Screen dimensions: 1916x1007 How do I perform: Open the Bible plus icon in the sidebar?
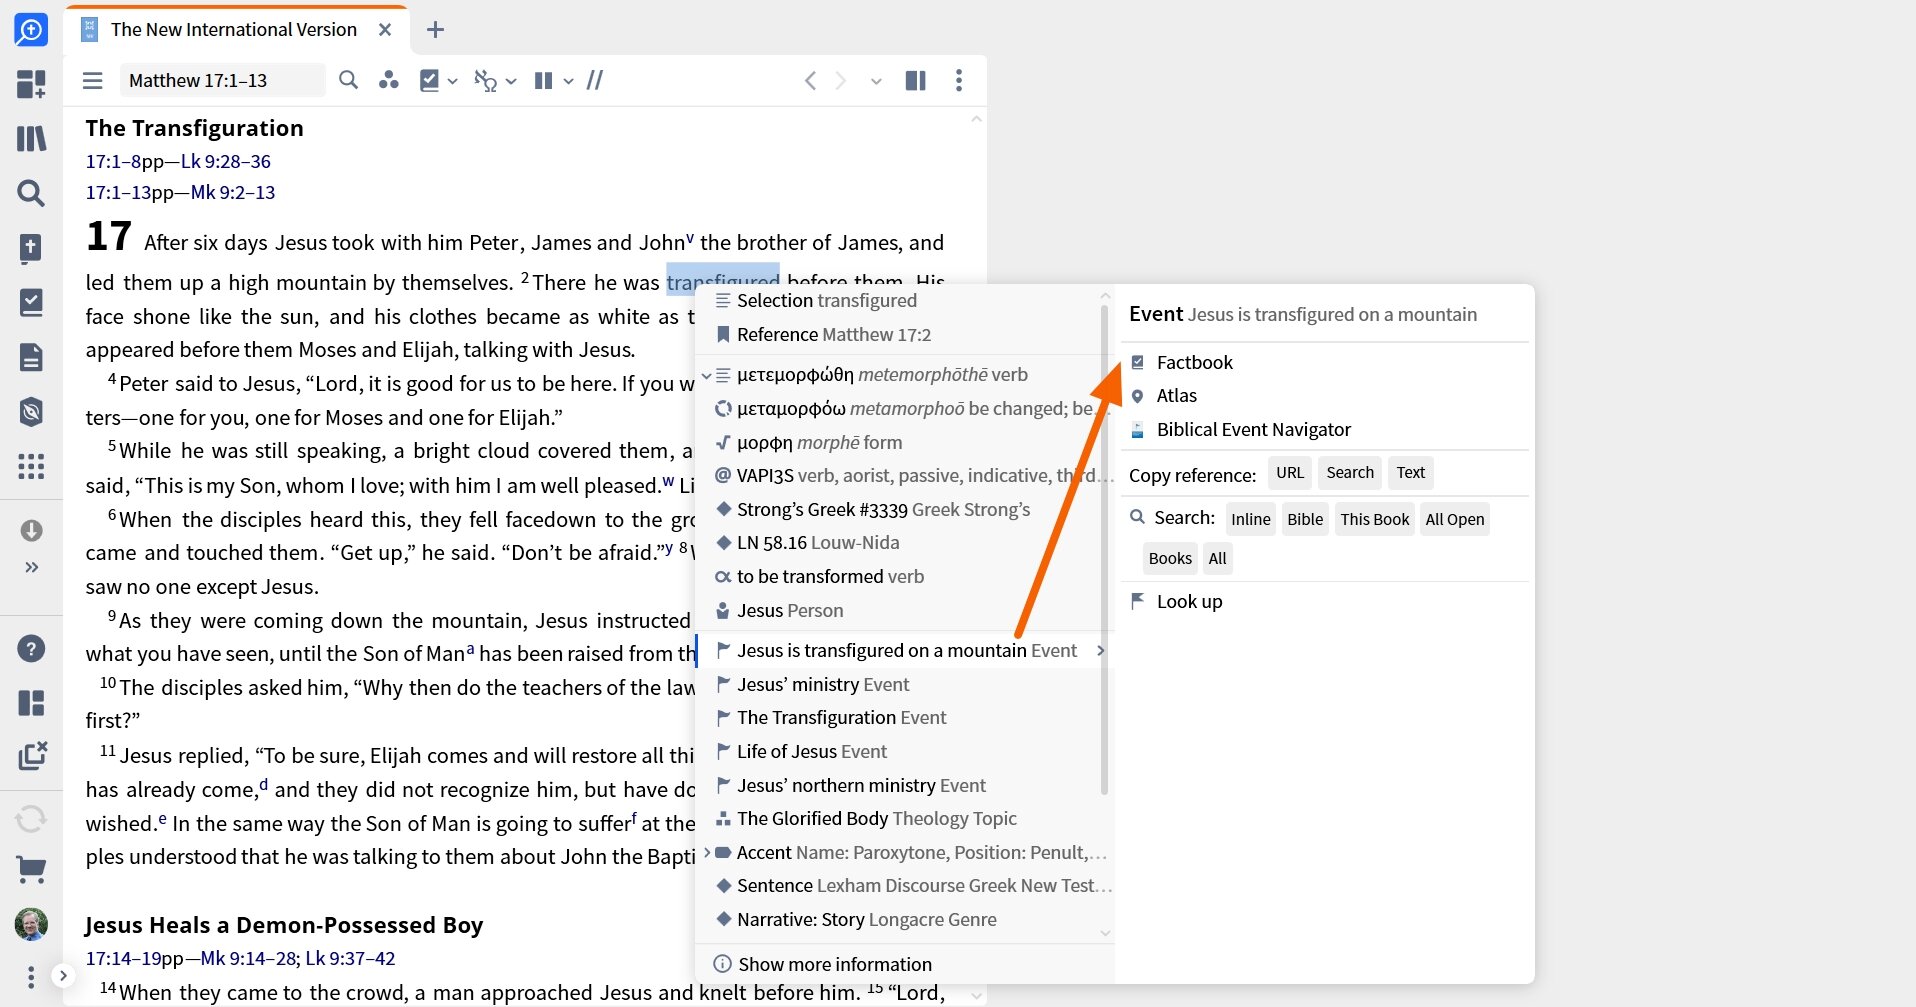[x=31, y=248]
